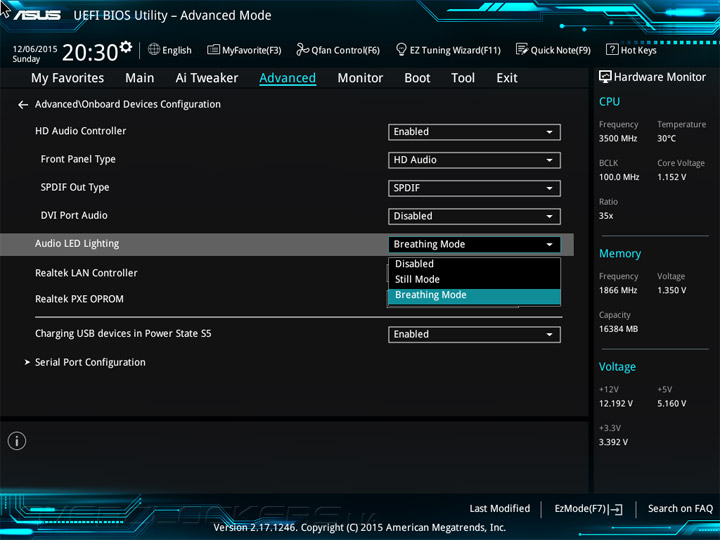Click the info circle icon
720x540 pixels.
17,441
